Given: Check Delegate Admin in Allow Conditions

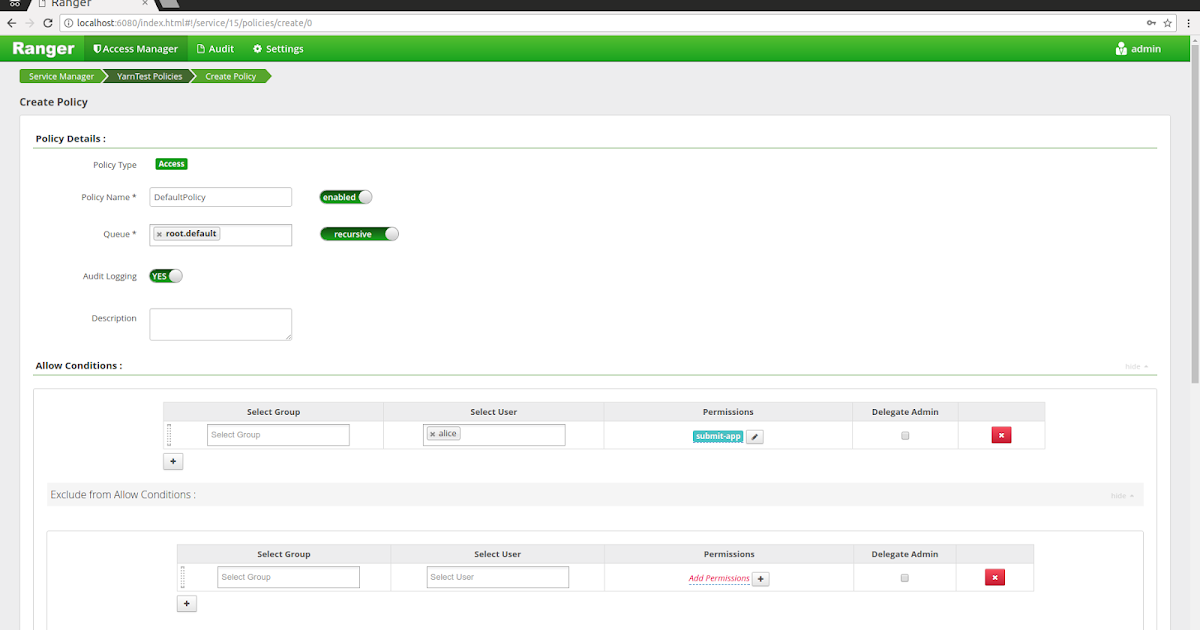Looking at the screenshot, I should (903, 435).
